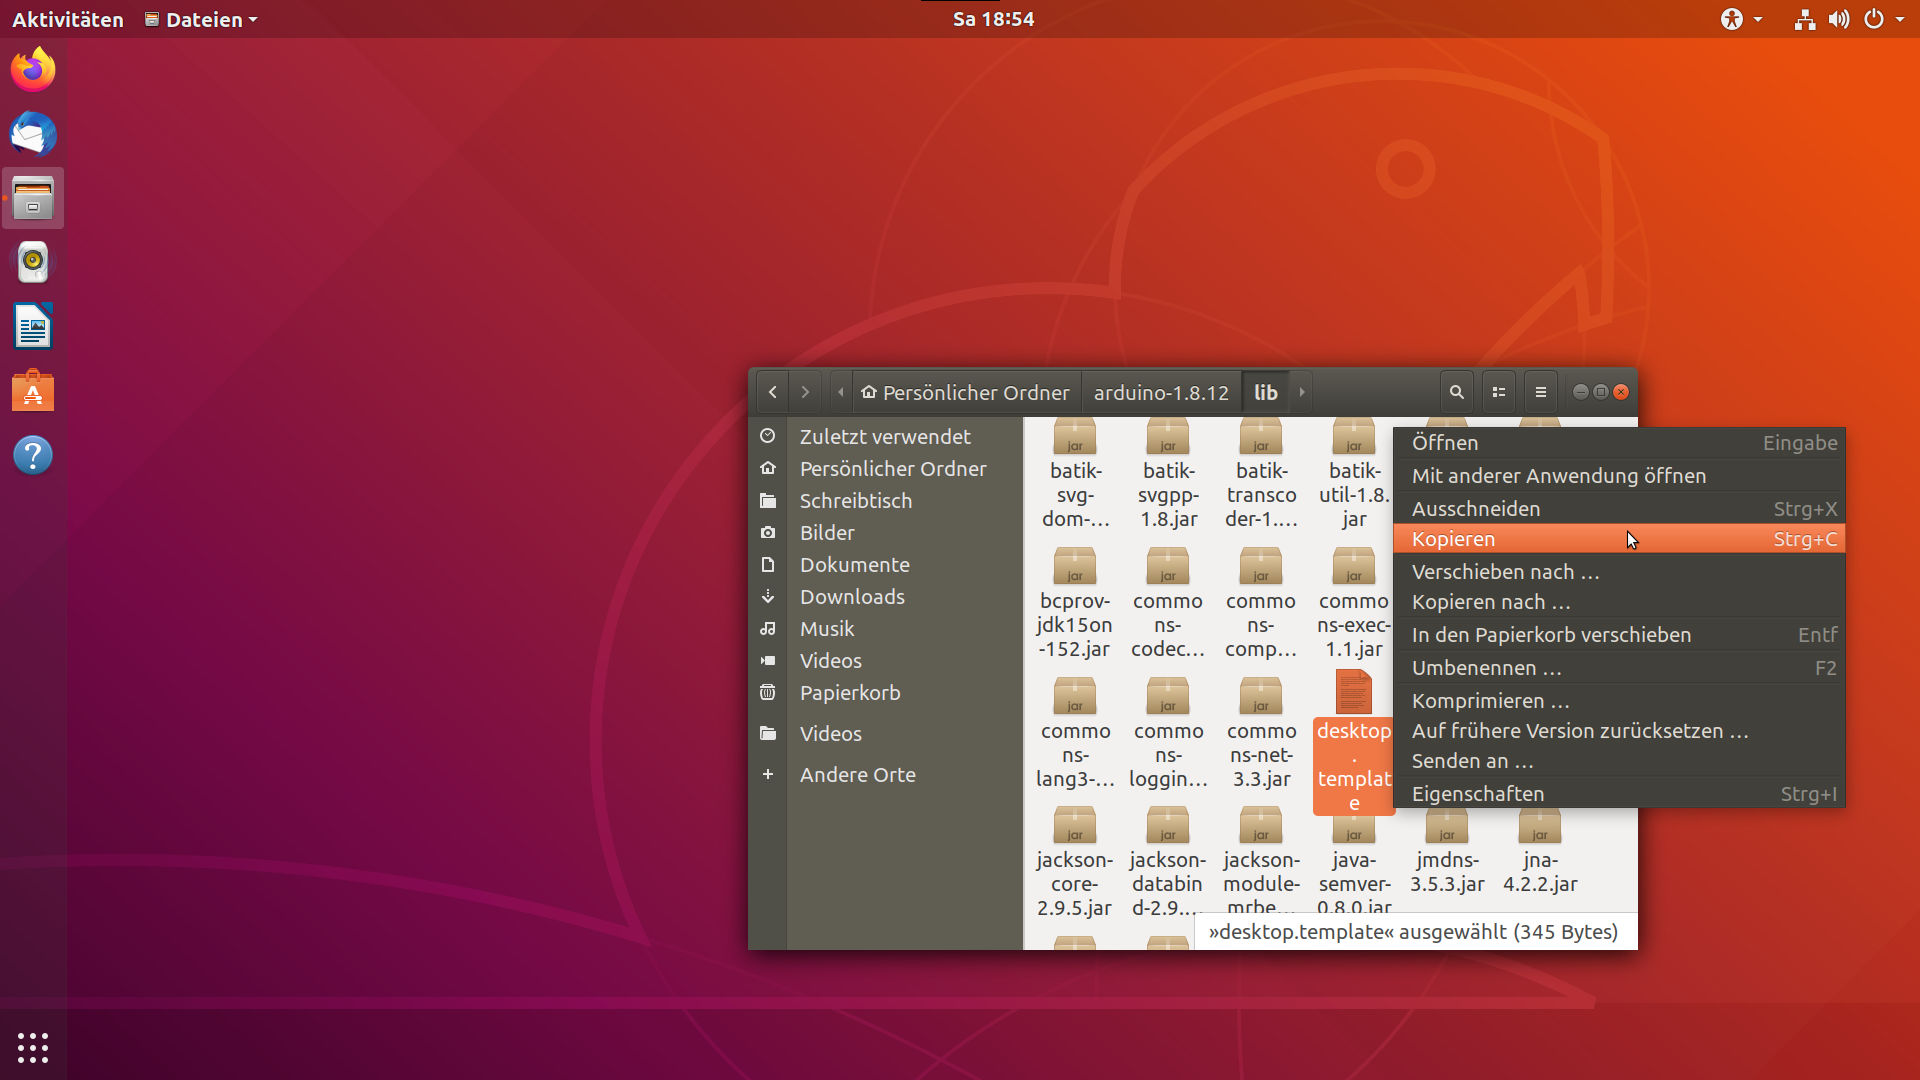Choose Kopieren in context menu

point(1619,539)
